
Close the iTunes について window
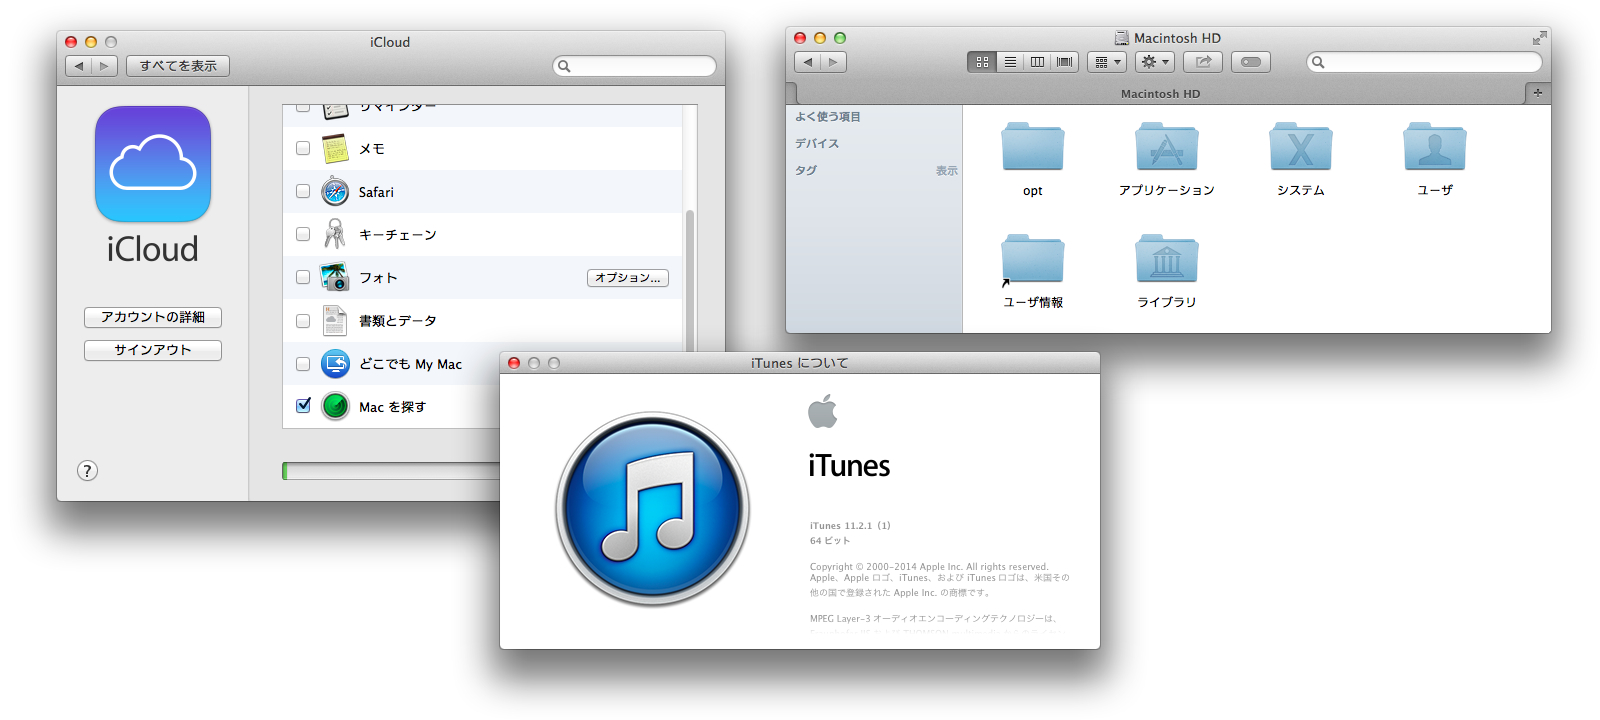click(514, 363)
